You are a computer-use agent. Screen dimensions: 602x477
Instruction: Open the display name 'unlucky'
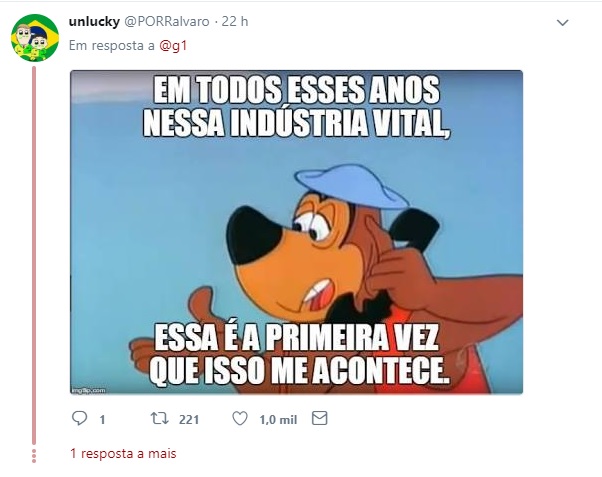tap(94, 22)
